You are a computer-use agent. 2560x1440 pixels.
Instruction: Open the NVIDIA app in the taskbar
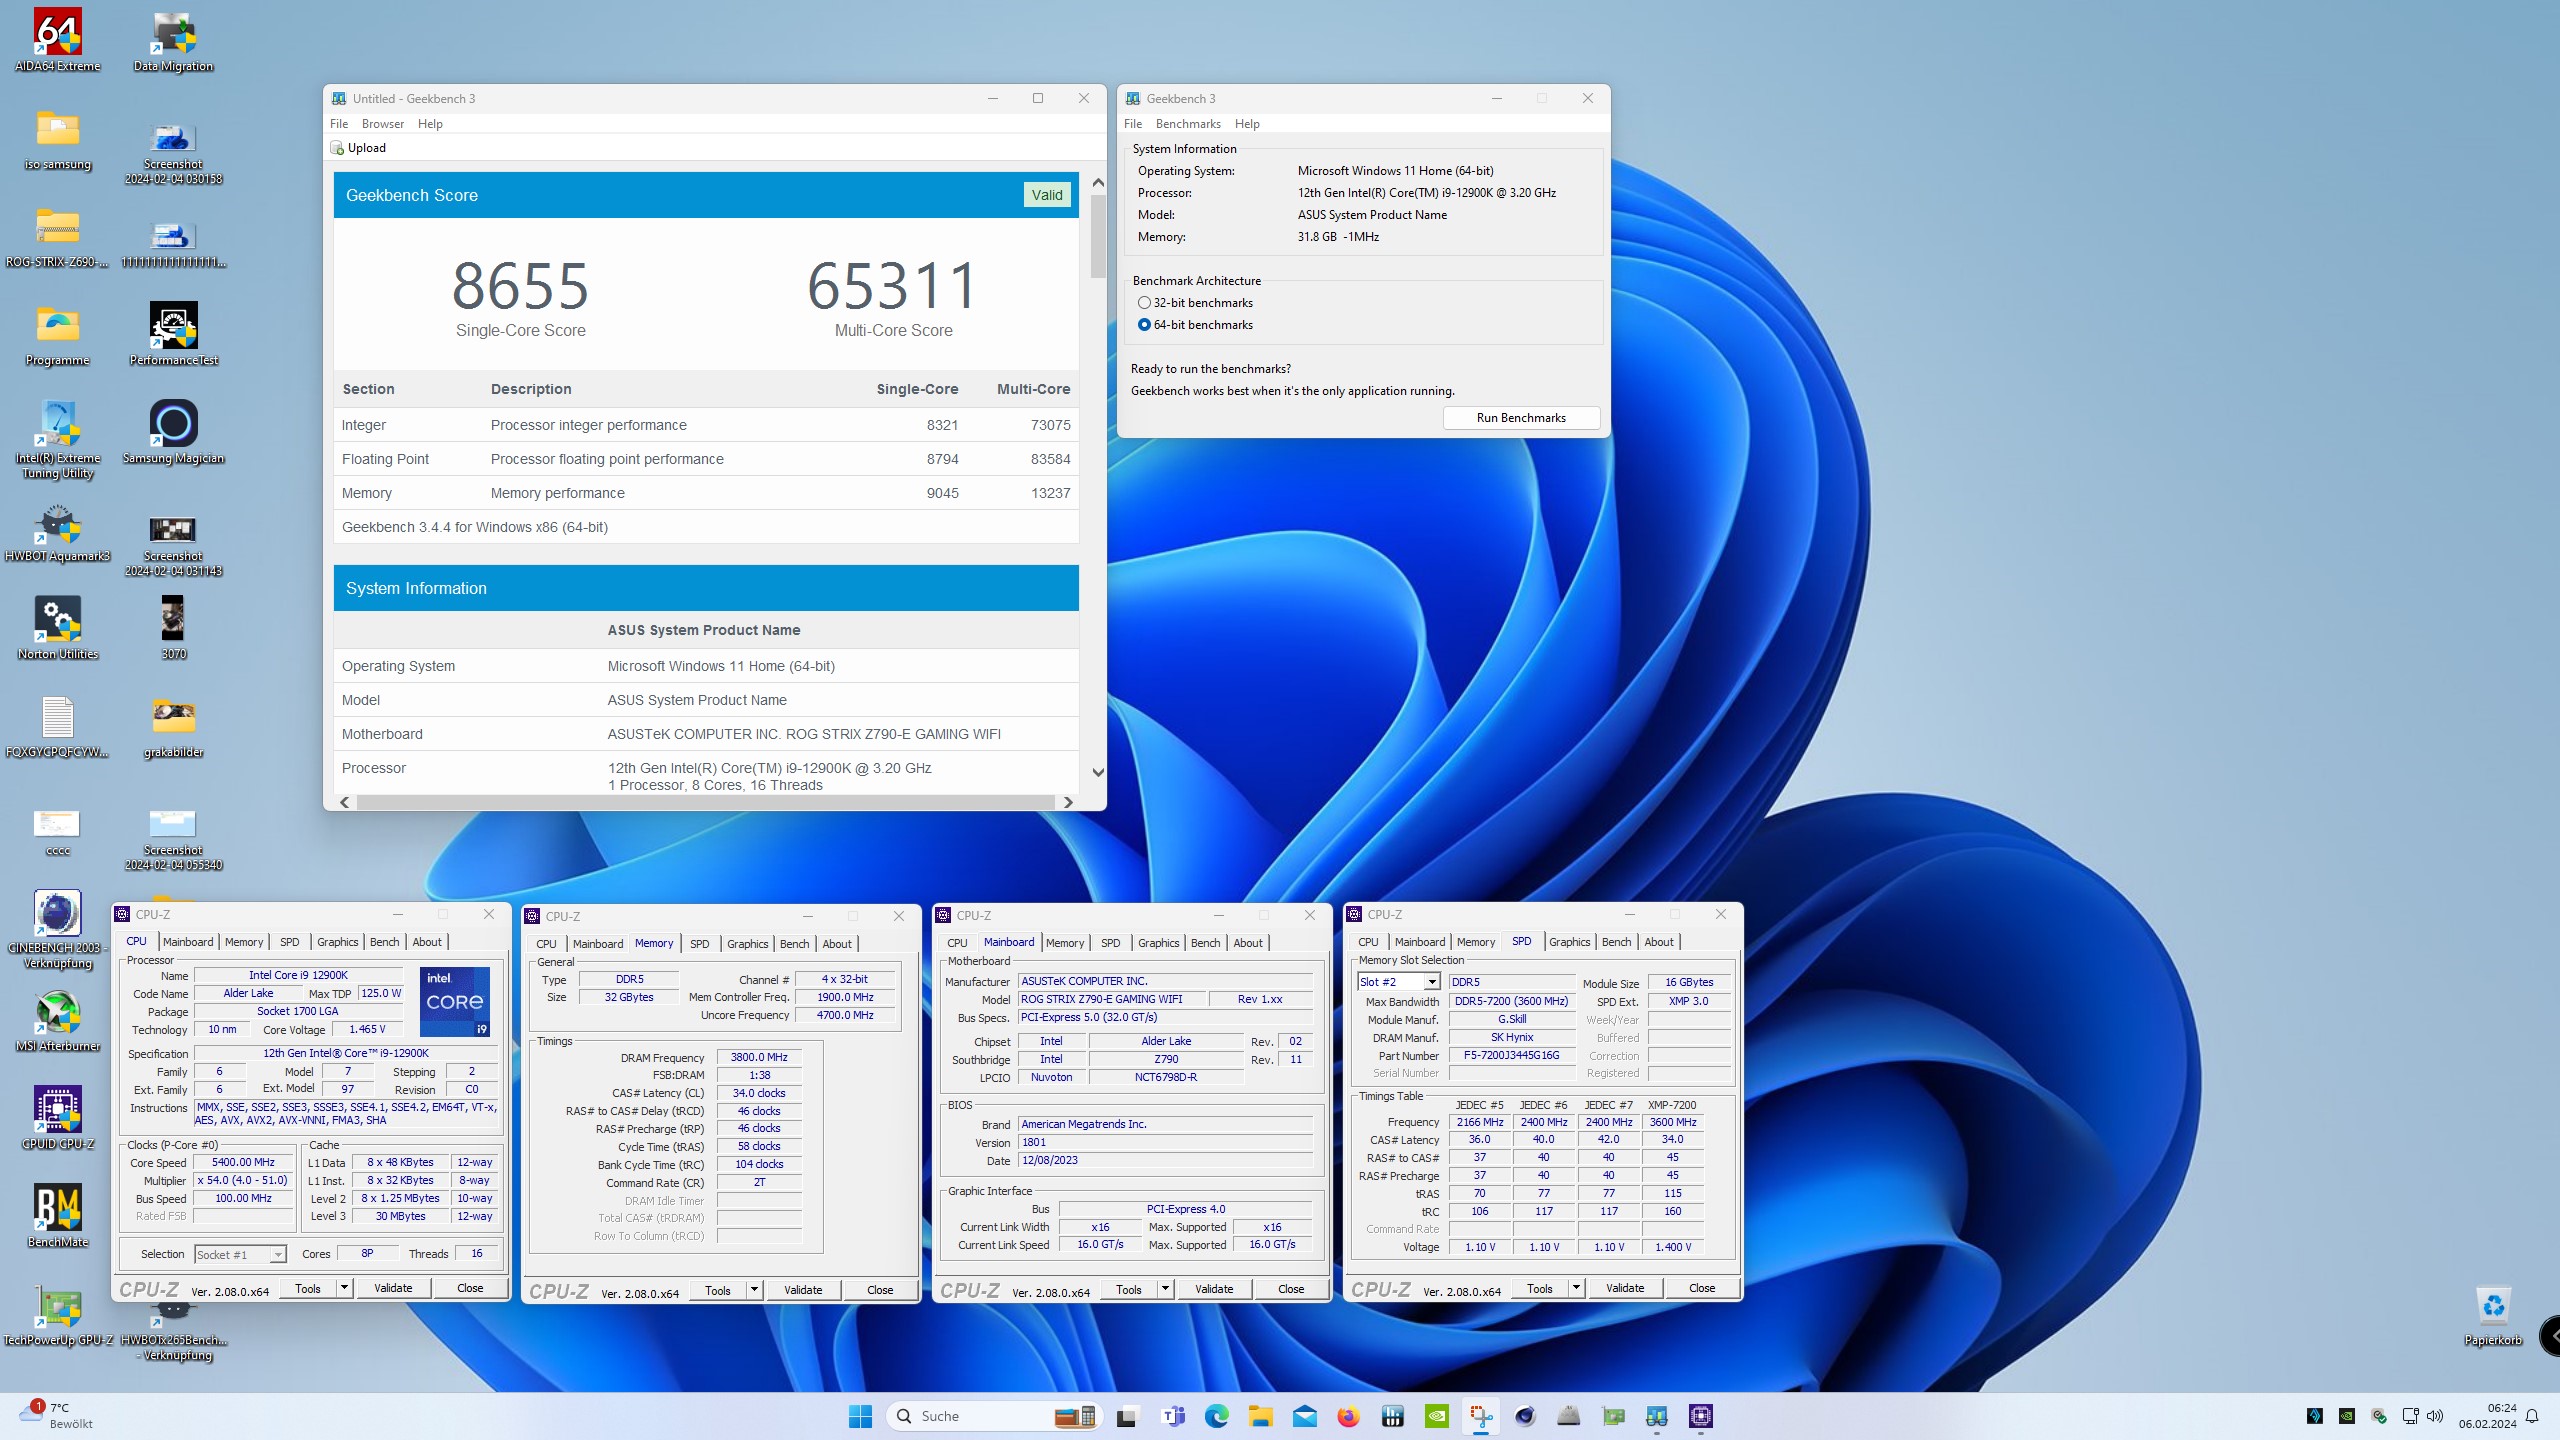point(1436,1416)
